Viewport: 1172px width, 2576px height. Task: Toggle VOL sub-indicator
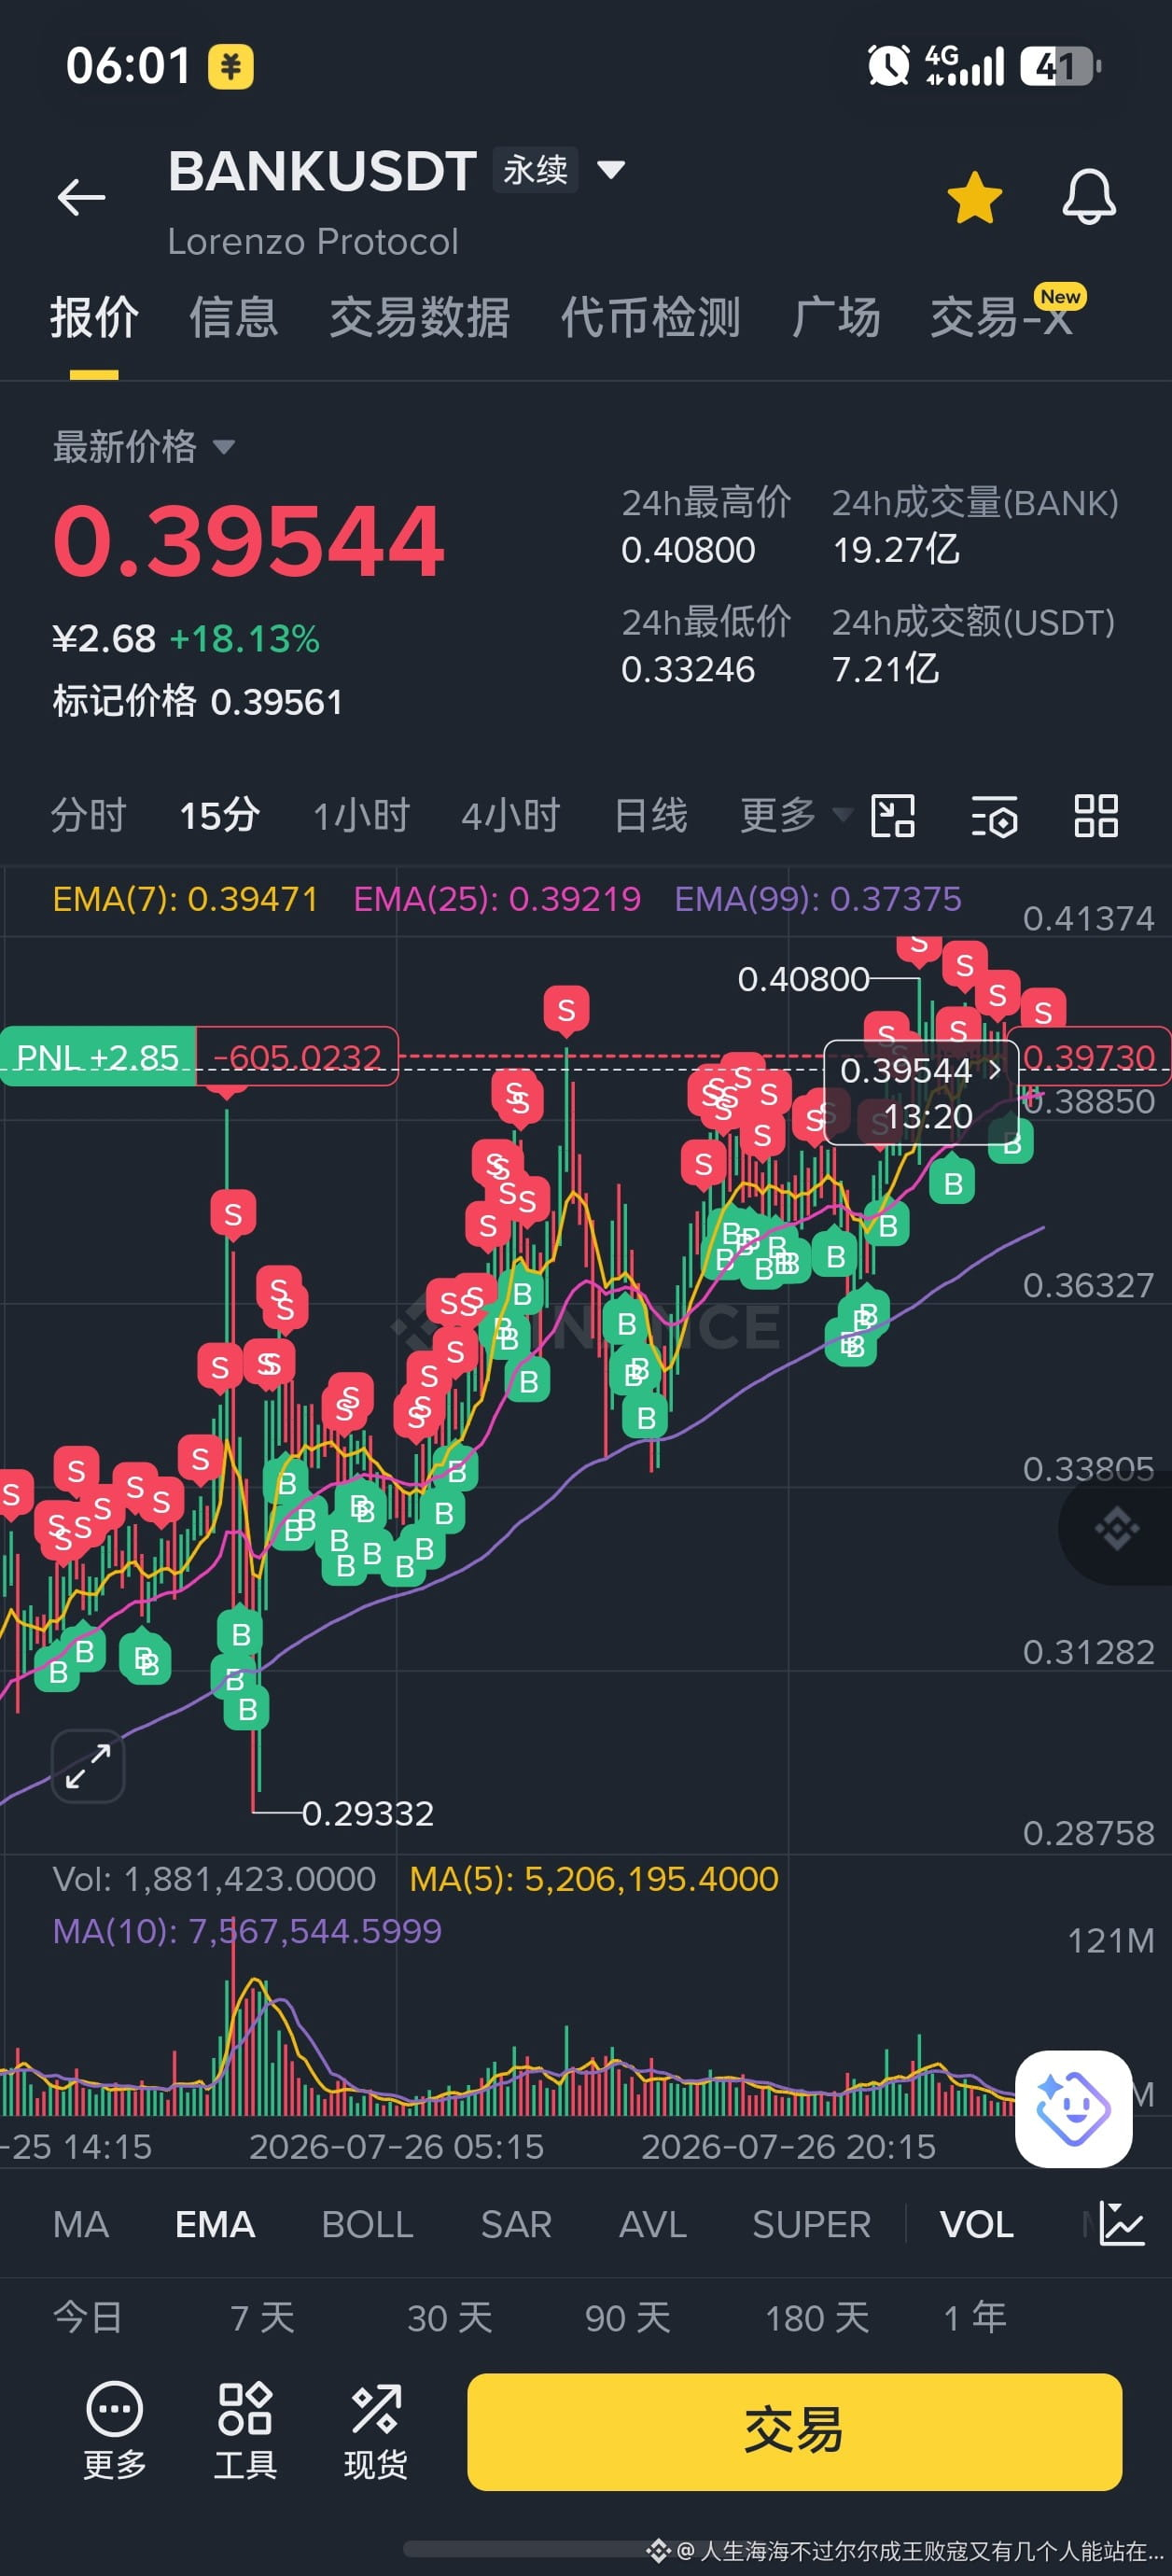(x=976, y=2223)
